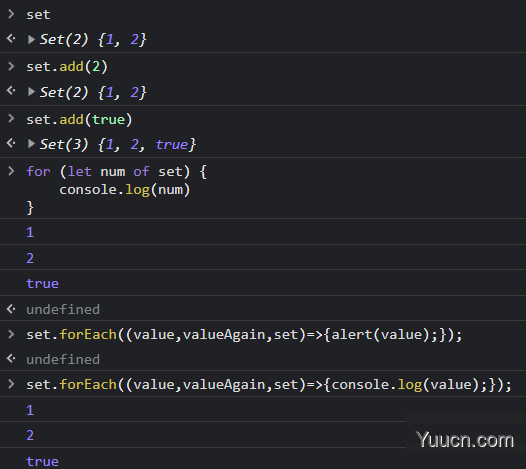Expand the Set(2) result under 'set'
Viewport: 526px width, 469px height.
31,40
